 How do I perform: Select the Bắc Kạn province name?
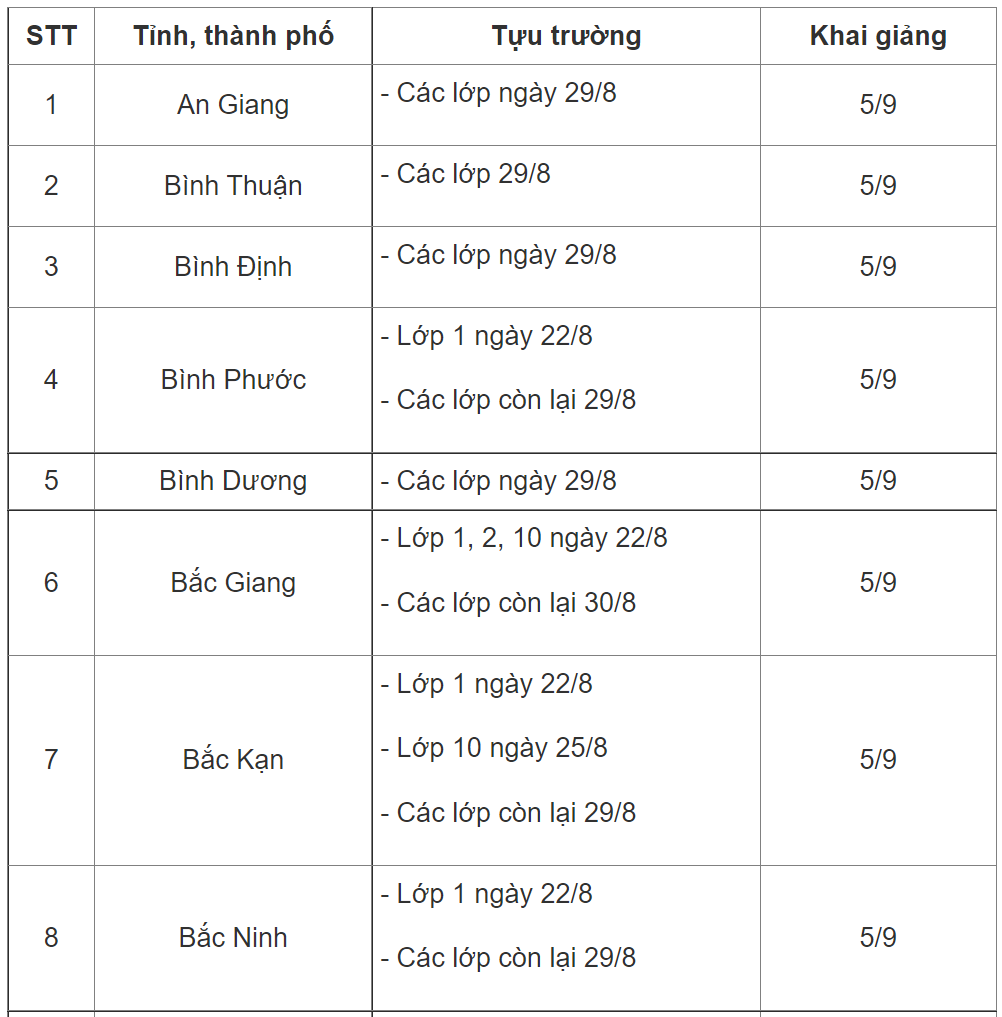coord(233,760)
